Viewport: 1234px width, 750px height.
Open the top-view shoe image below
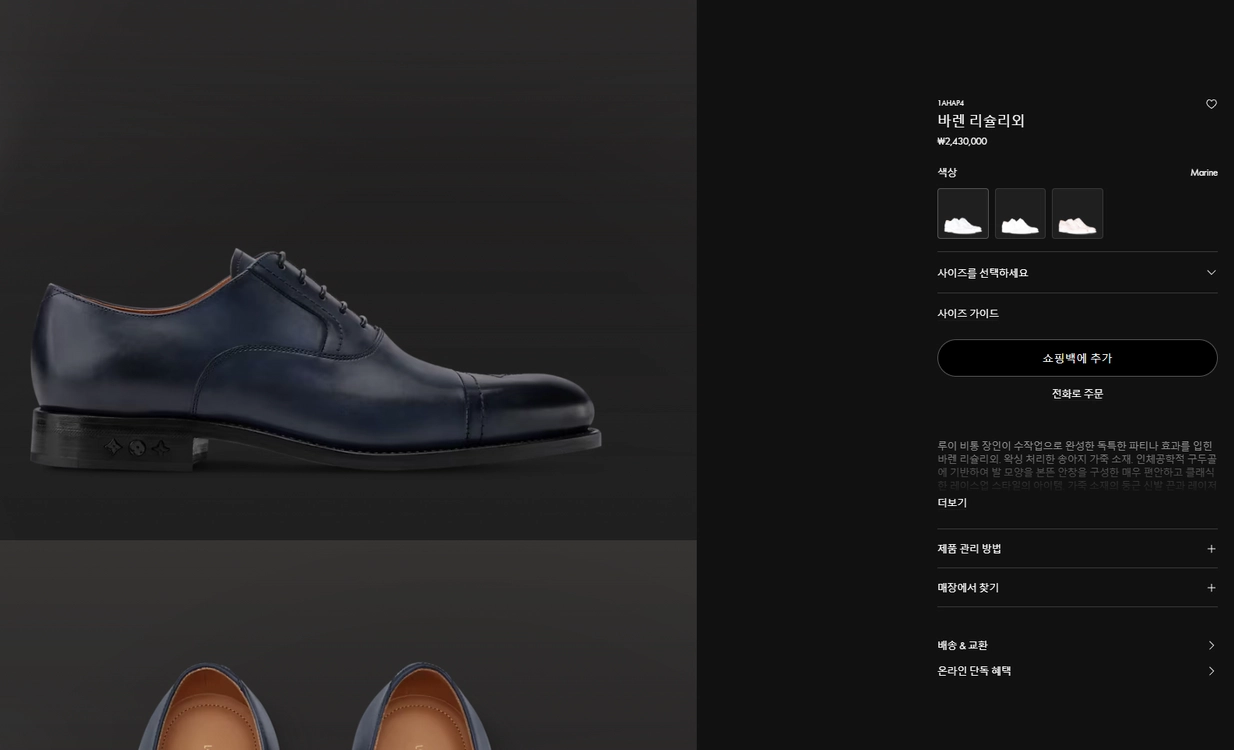348,646
